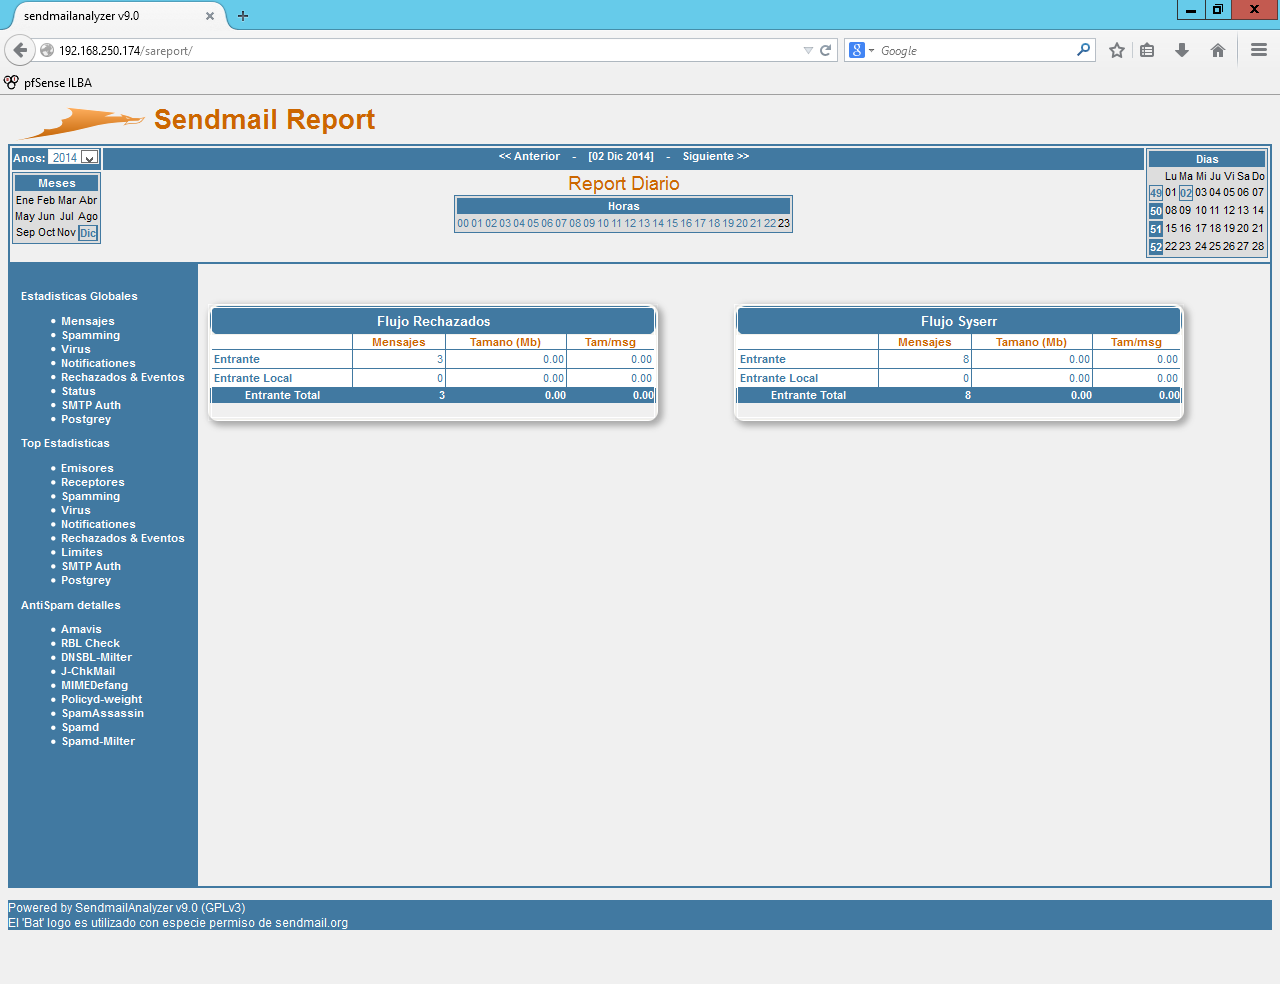Image resolution: width=1280 pixels, height=984 pixels.
Task: Click the Flujo Rechazados table header
Action: point(433,321)
